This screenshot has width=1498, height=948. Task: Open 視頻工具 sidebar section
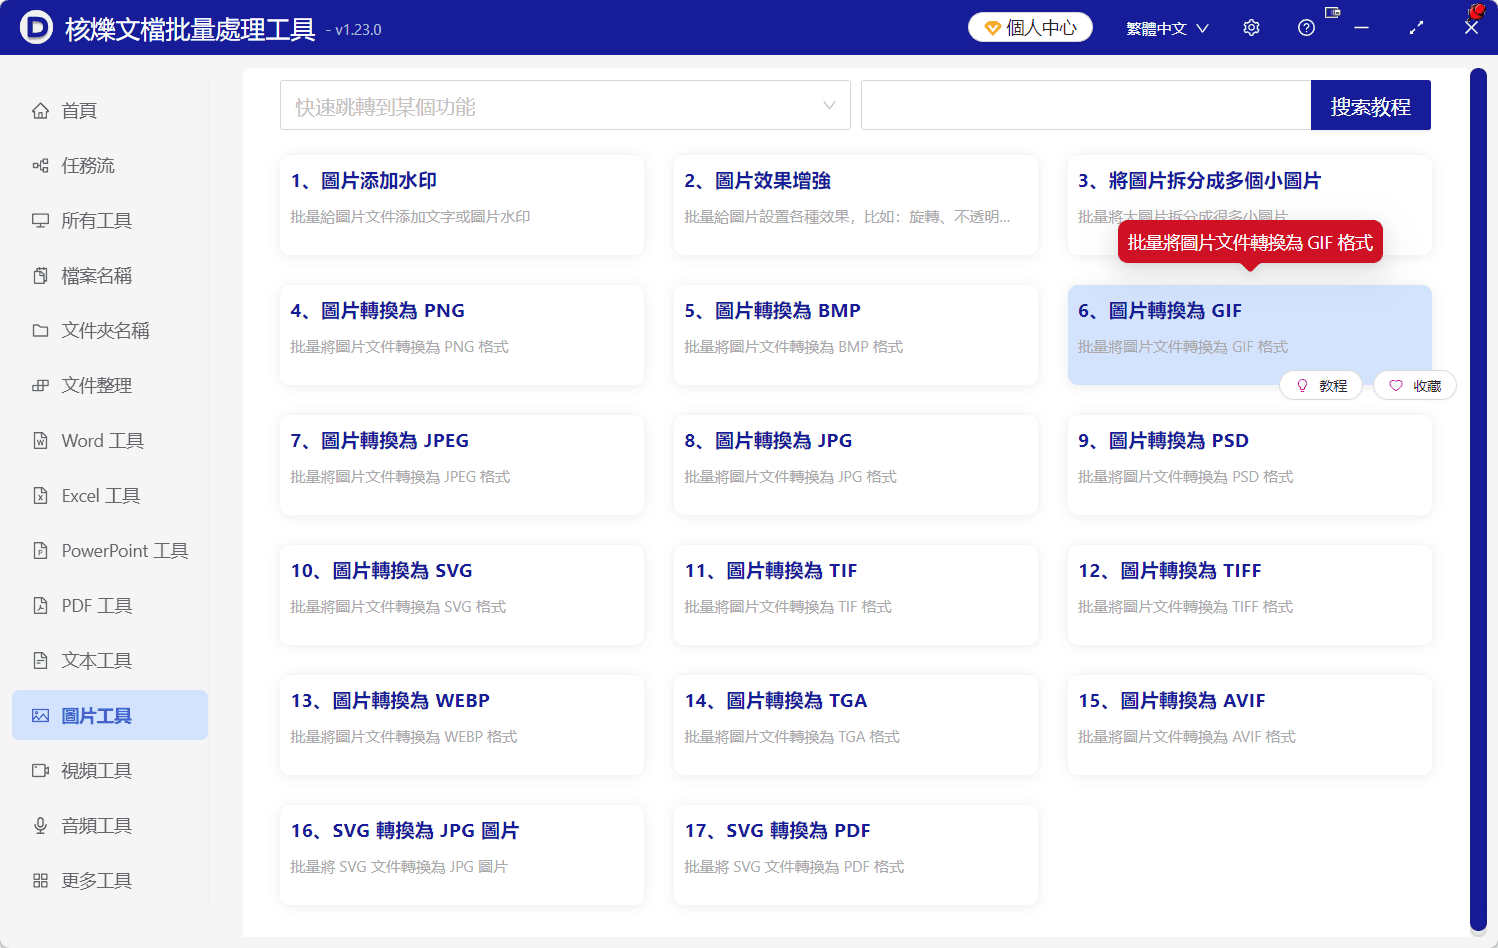tap(110, 770)
